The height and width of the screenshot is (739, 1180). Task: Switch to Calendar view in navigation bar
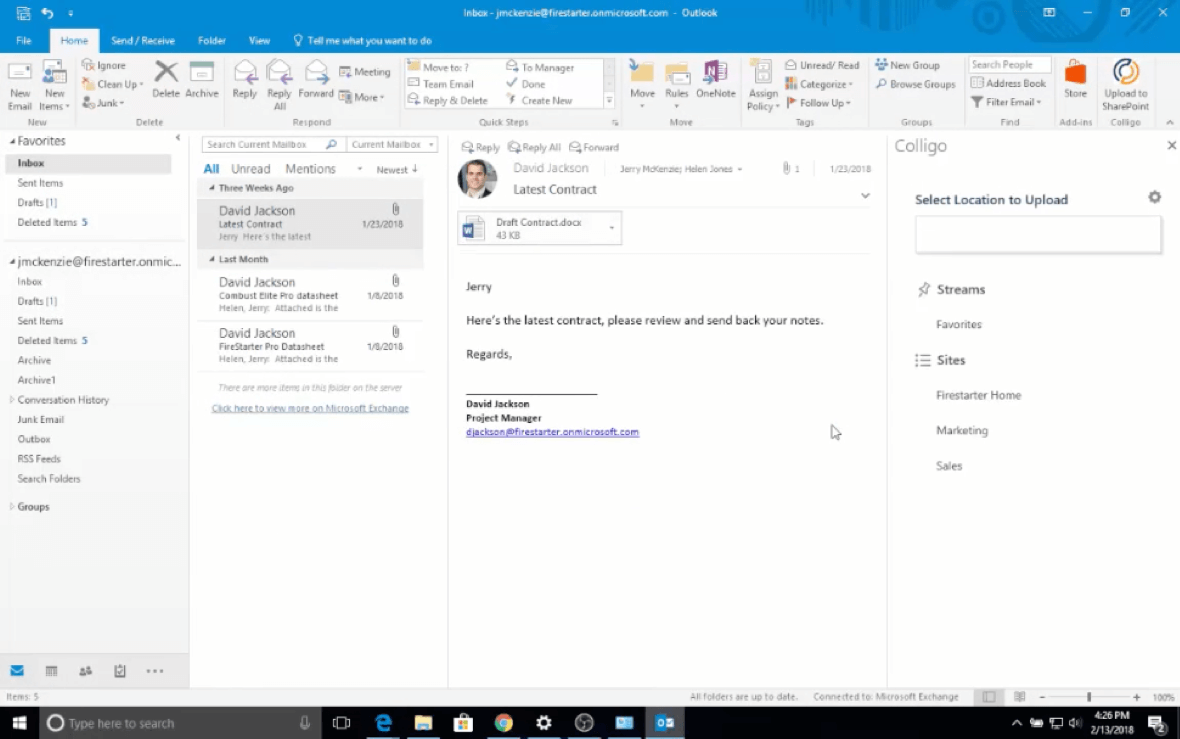pos(51,671)
